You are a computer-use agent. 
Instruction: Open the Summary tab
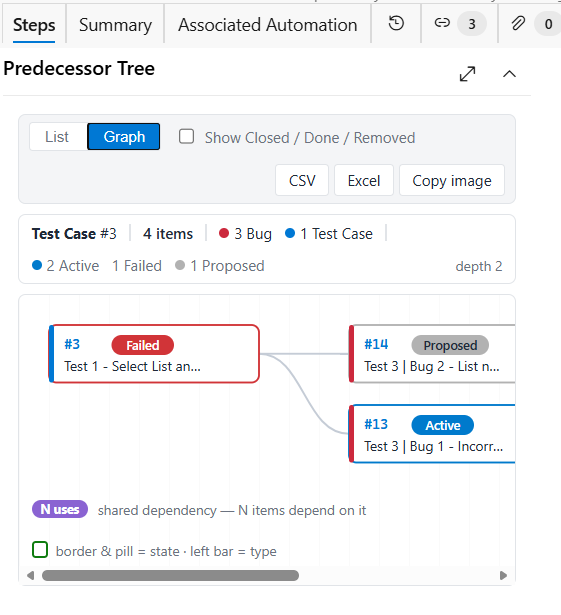115,25
